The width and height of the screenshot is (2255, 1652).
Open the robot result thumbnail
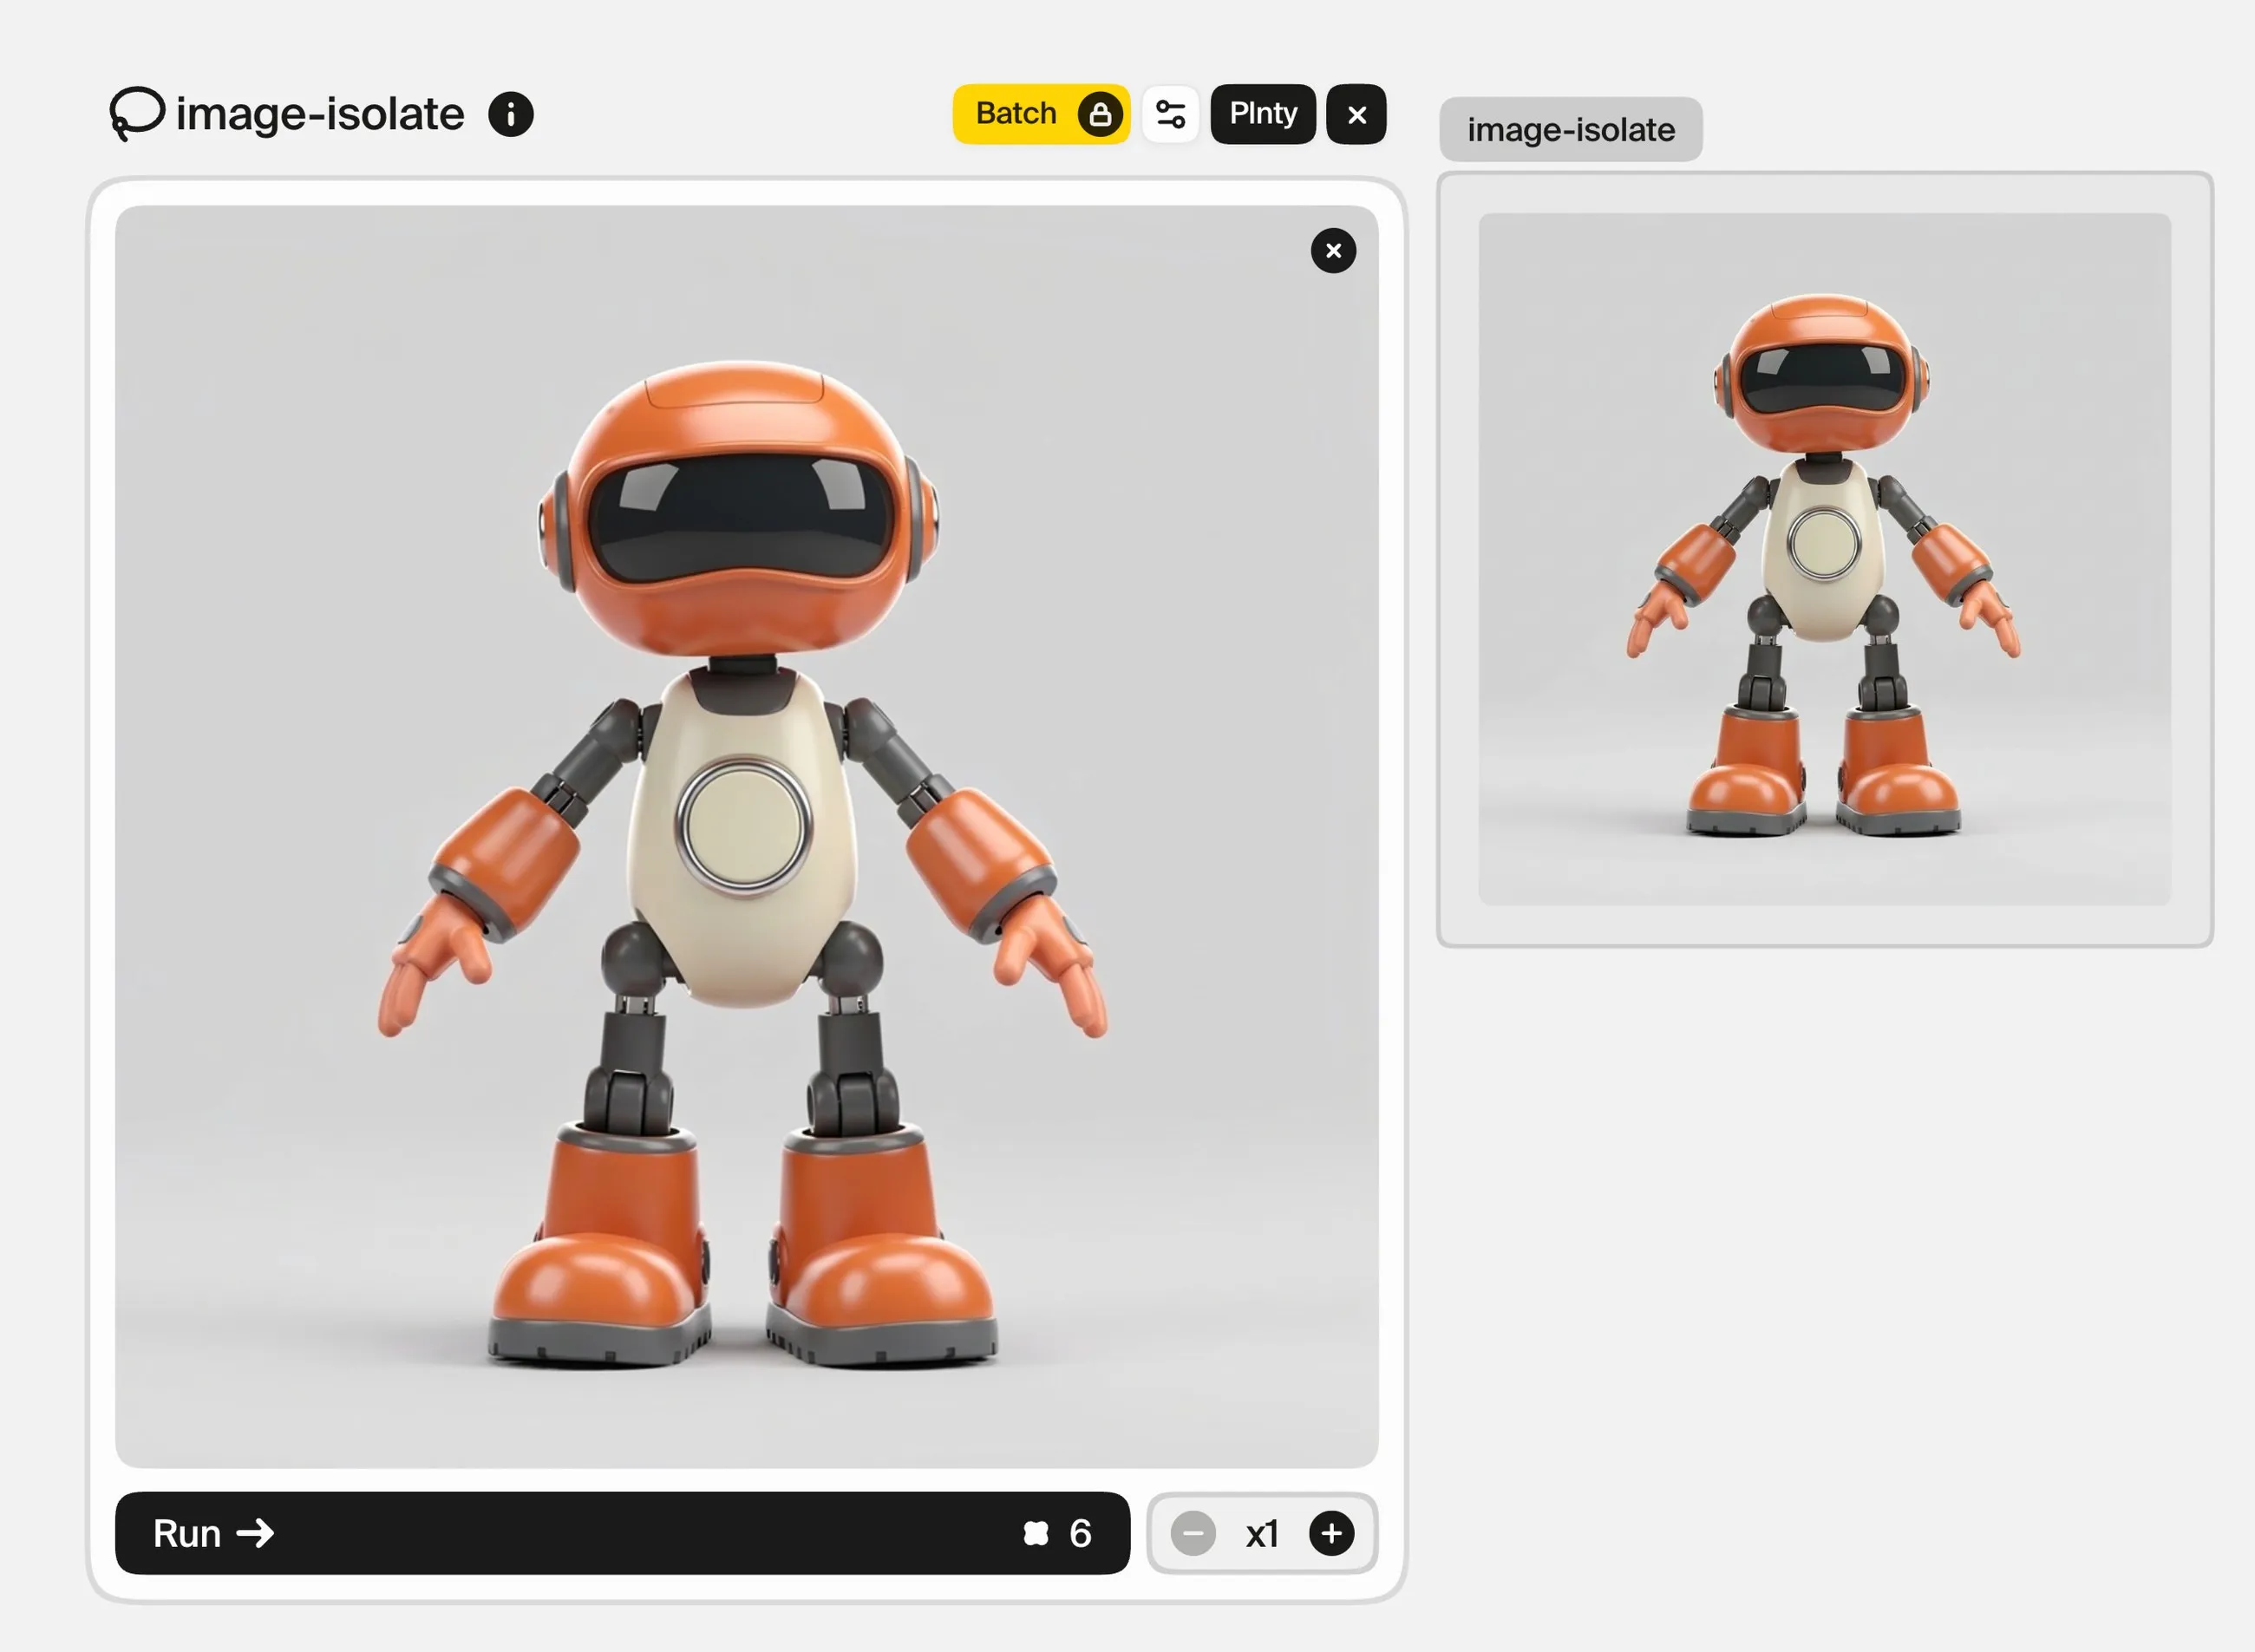[x=1824, y=559]
